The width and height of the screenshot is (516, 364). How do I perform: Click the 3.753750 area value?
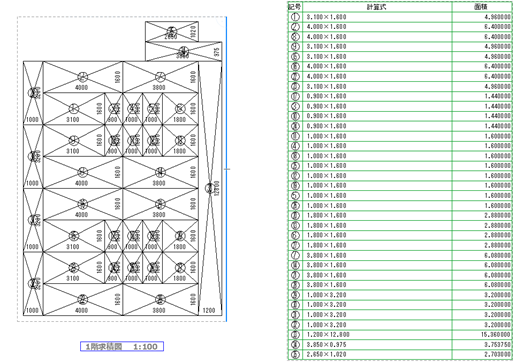click(497, 345)
